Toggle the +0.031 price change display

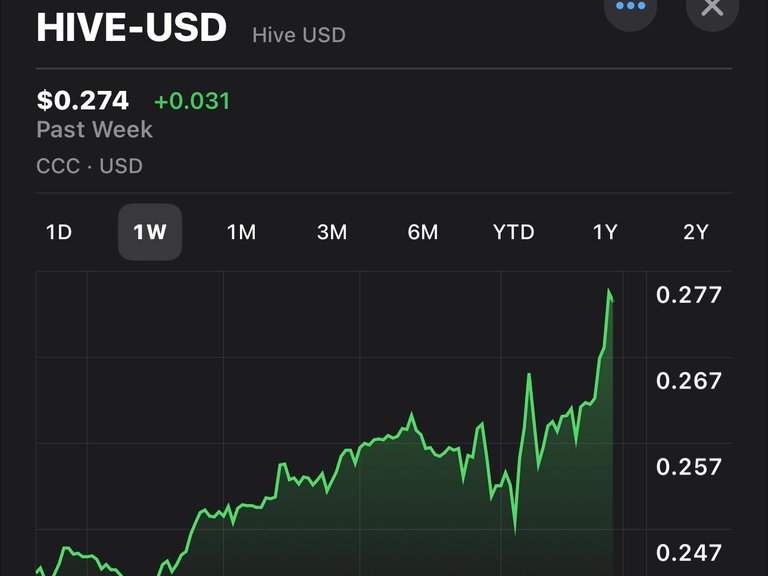pos(192,101)
